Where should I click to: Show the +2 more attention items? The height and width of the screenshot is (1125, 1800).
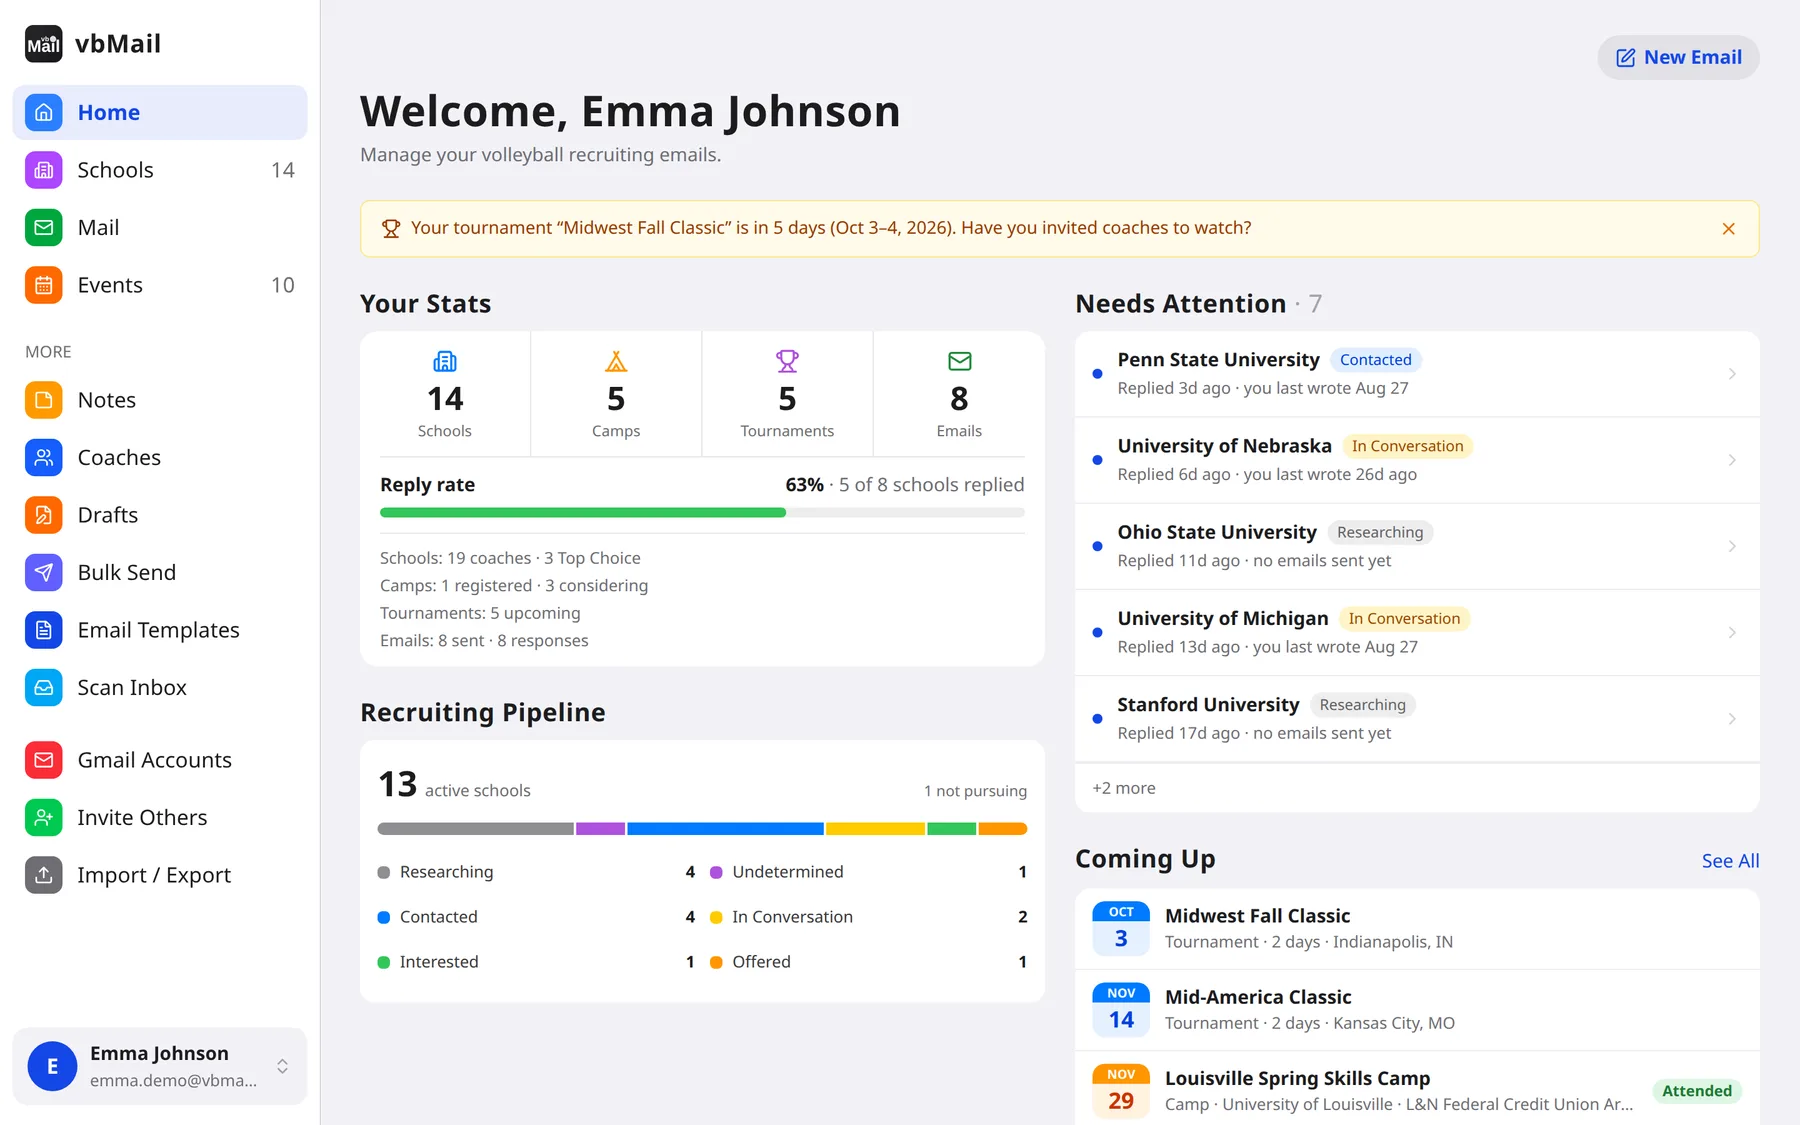tap(1124, 788)
